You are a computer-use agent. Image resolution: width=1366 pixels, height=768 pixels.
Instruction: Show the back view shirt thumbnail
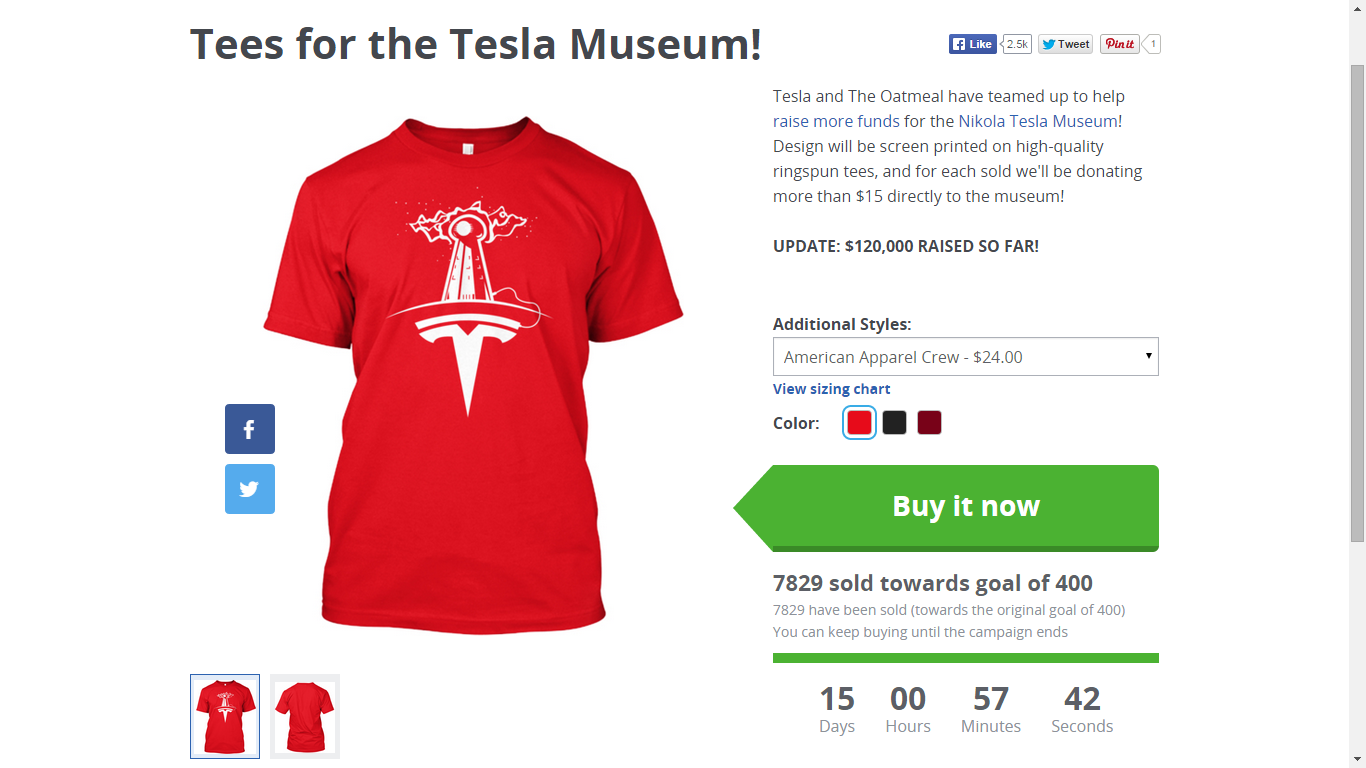[x=305, y=716]
